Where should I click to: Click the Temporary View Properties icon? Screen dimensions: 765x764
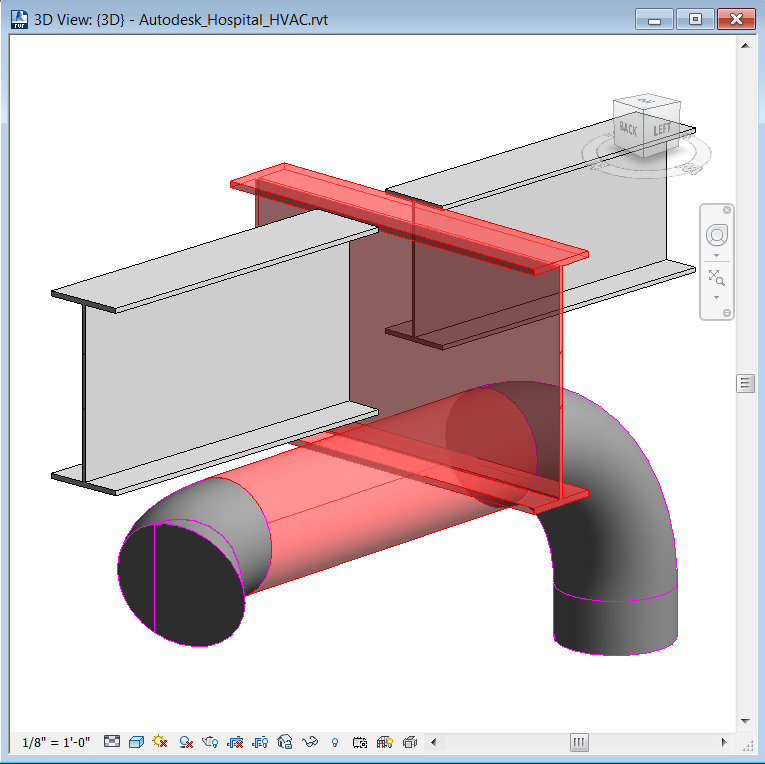360,742
